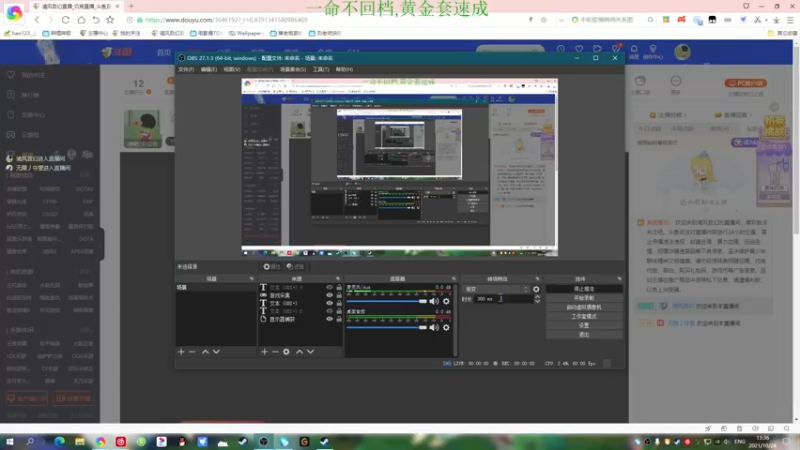Image resolution: width=800 pixels, height=450 pixels.
Task: Toggle lock on 文本 (GDI+) 3 source
Action: click(339, 288)
